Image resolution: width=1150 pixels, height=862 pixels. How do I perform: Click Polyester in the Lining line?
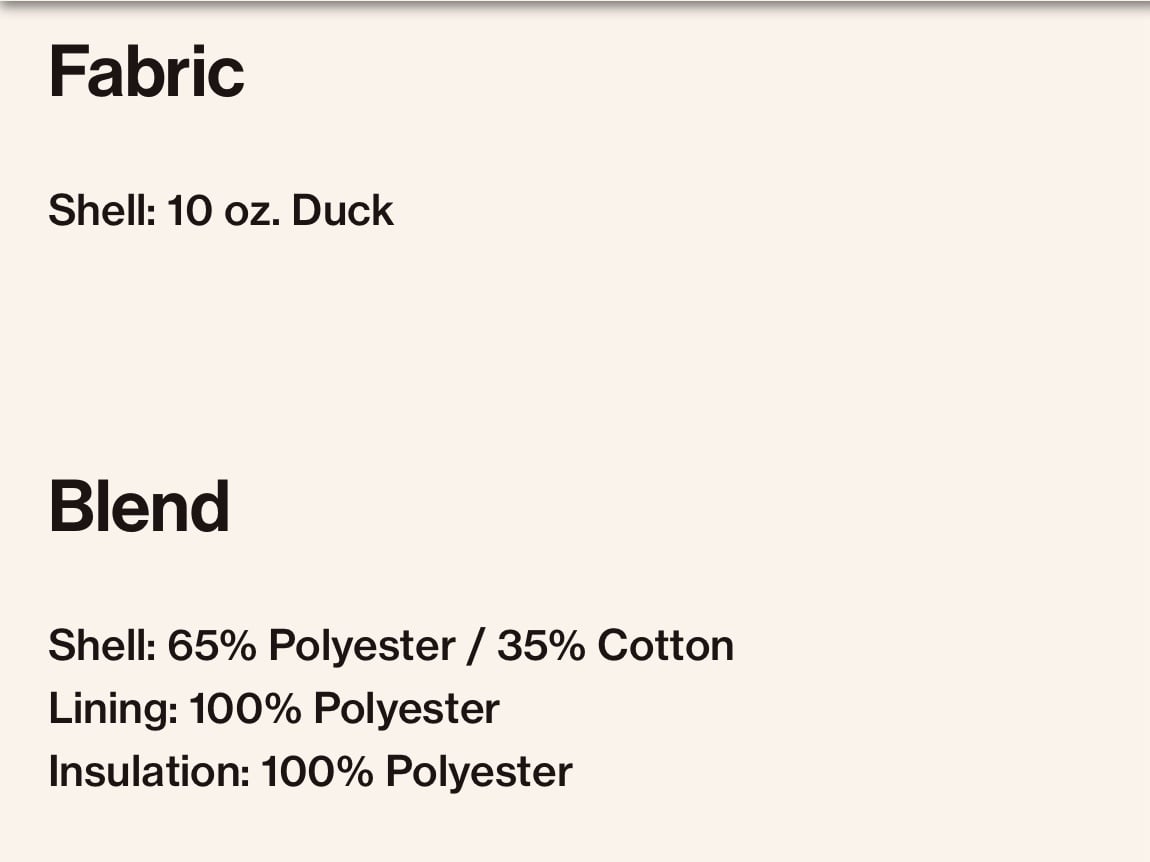click(406, 710)
